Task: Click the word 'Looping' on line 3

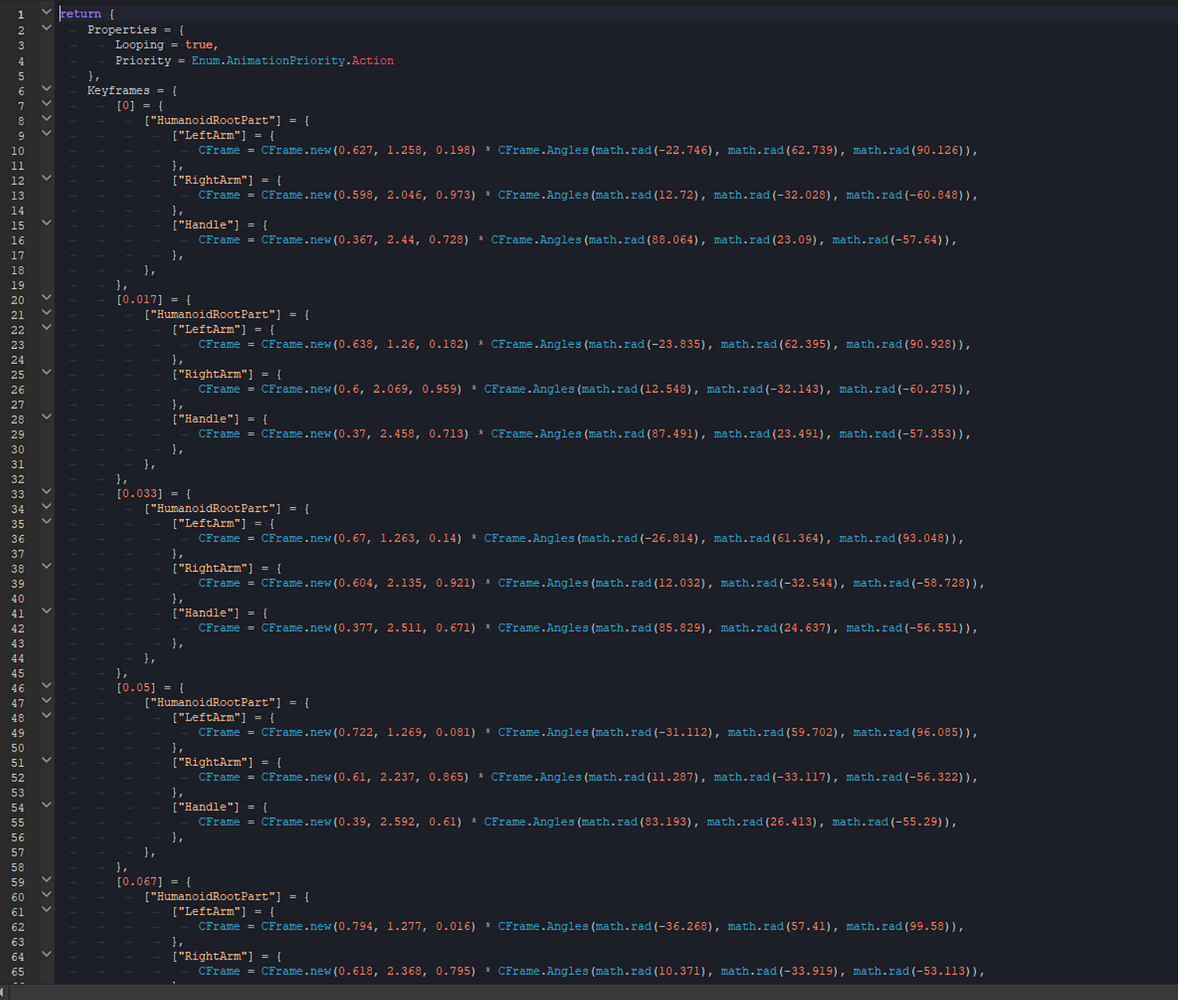Action: click(140, 45)
